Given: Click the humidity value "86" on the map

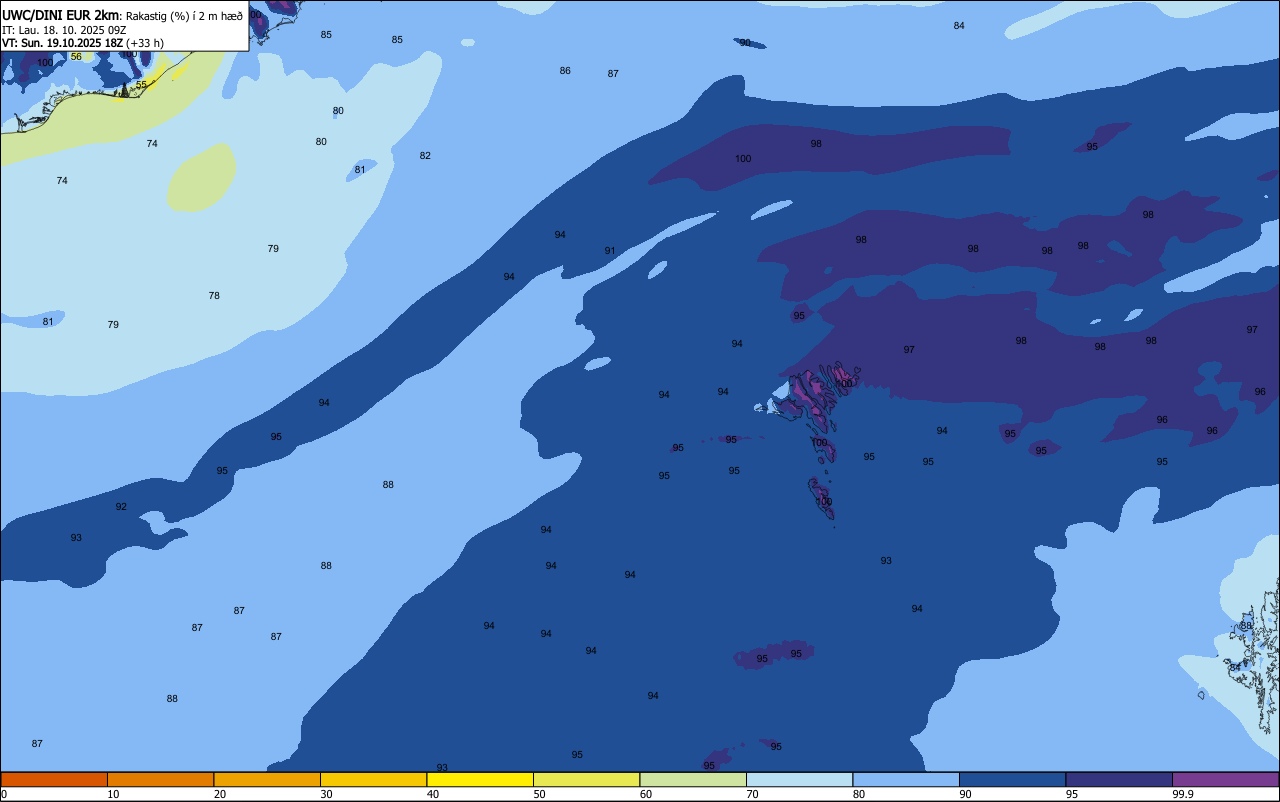Looking at the screenshot, I should click(565, 71).
